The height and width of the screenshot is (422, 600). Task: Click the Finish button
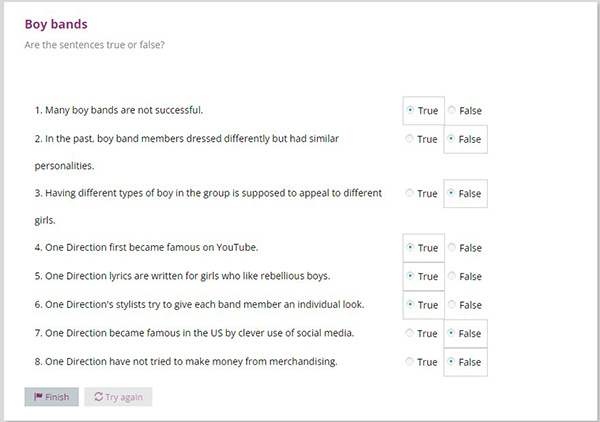click(x=52, y=397)
